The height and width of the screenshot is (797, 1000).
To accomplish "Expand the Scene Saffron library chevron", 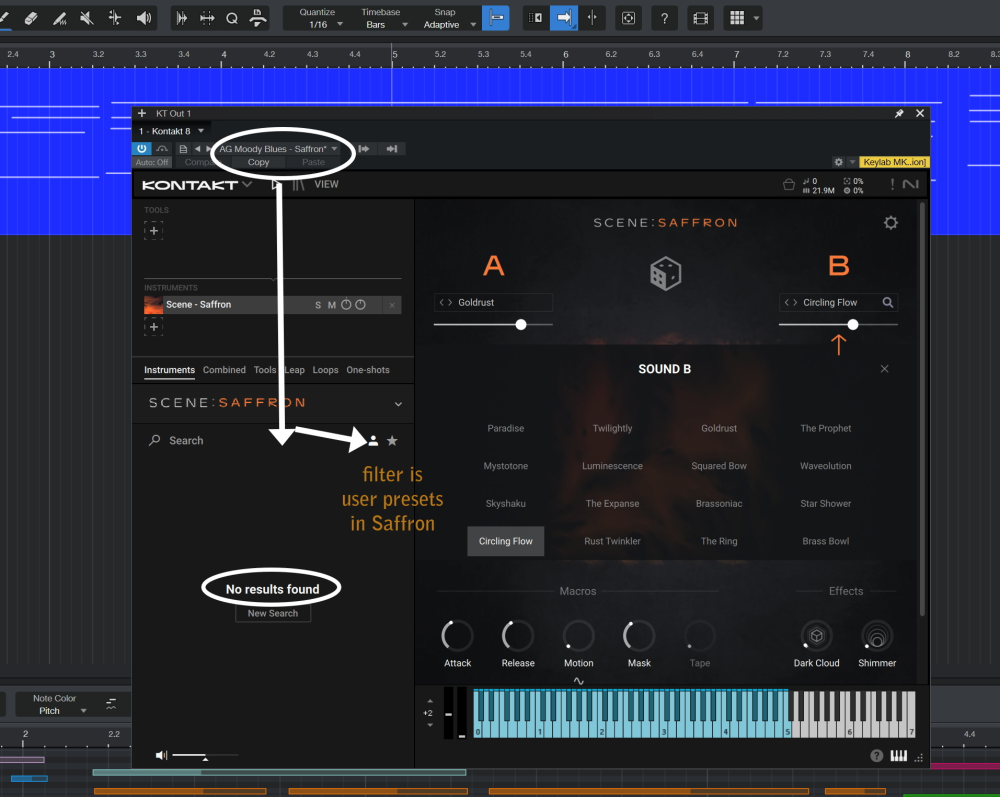I will click(x=398, y=404).
